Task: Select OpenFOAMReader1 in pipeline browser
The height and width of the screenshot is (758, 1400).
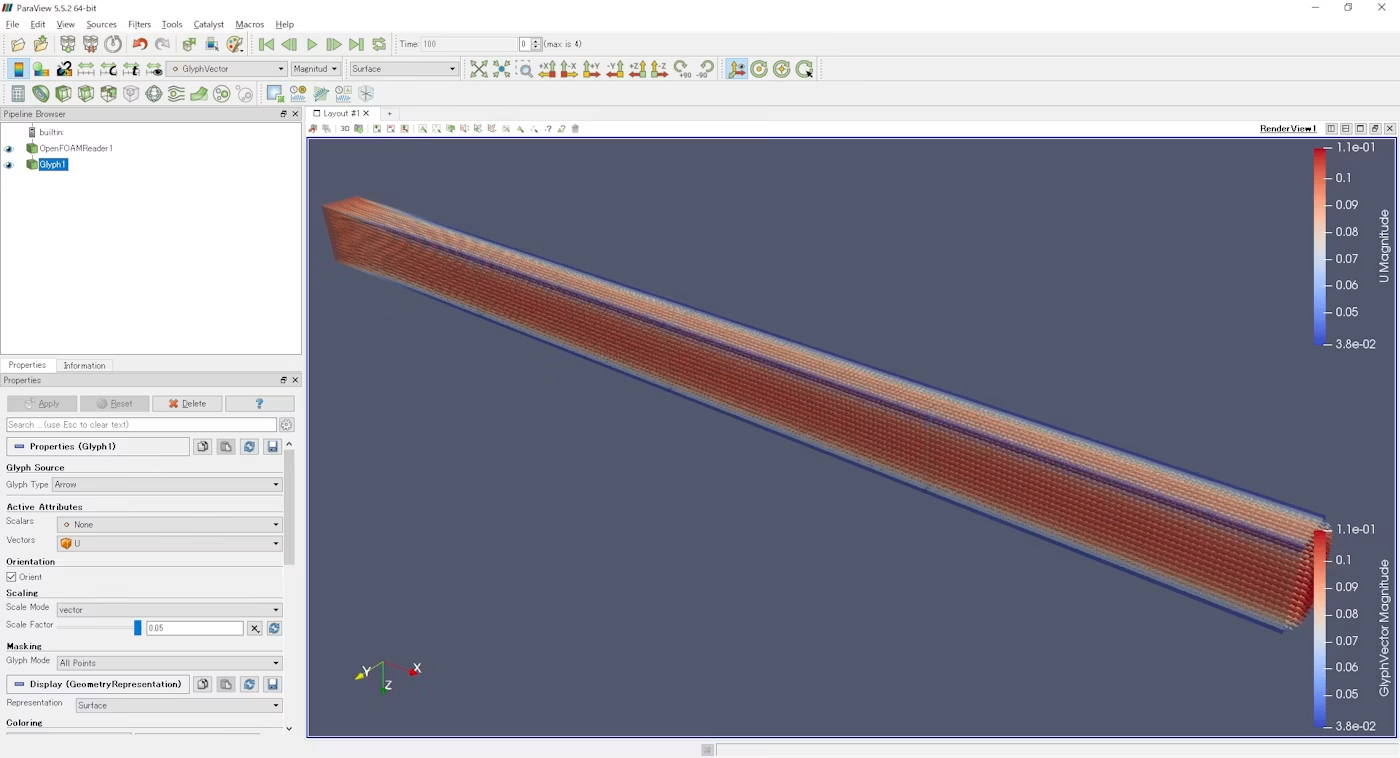Action: (76, 148)
